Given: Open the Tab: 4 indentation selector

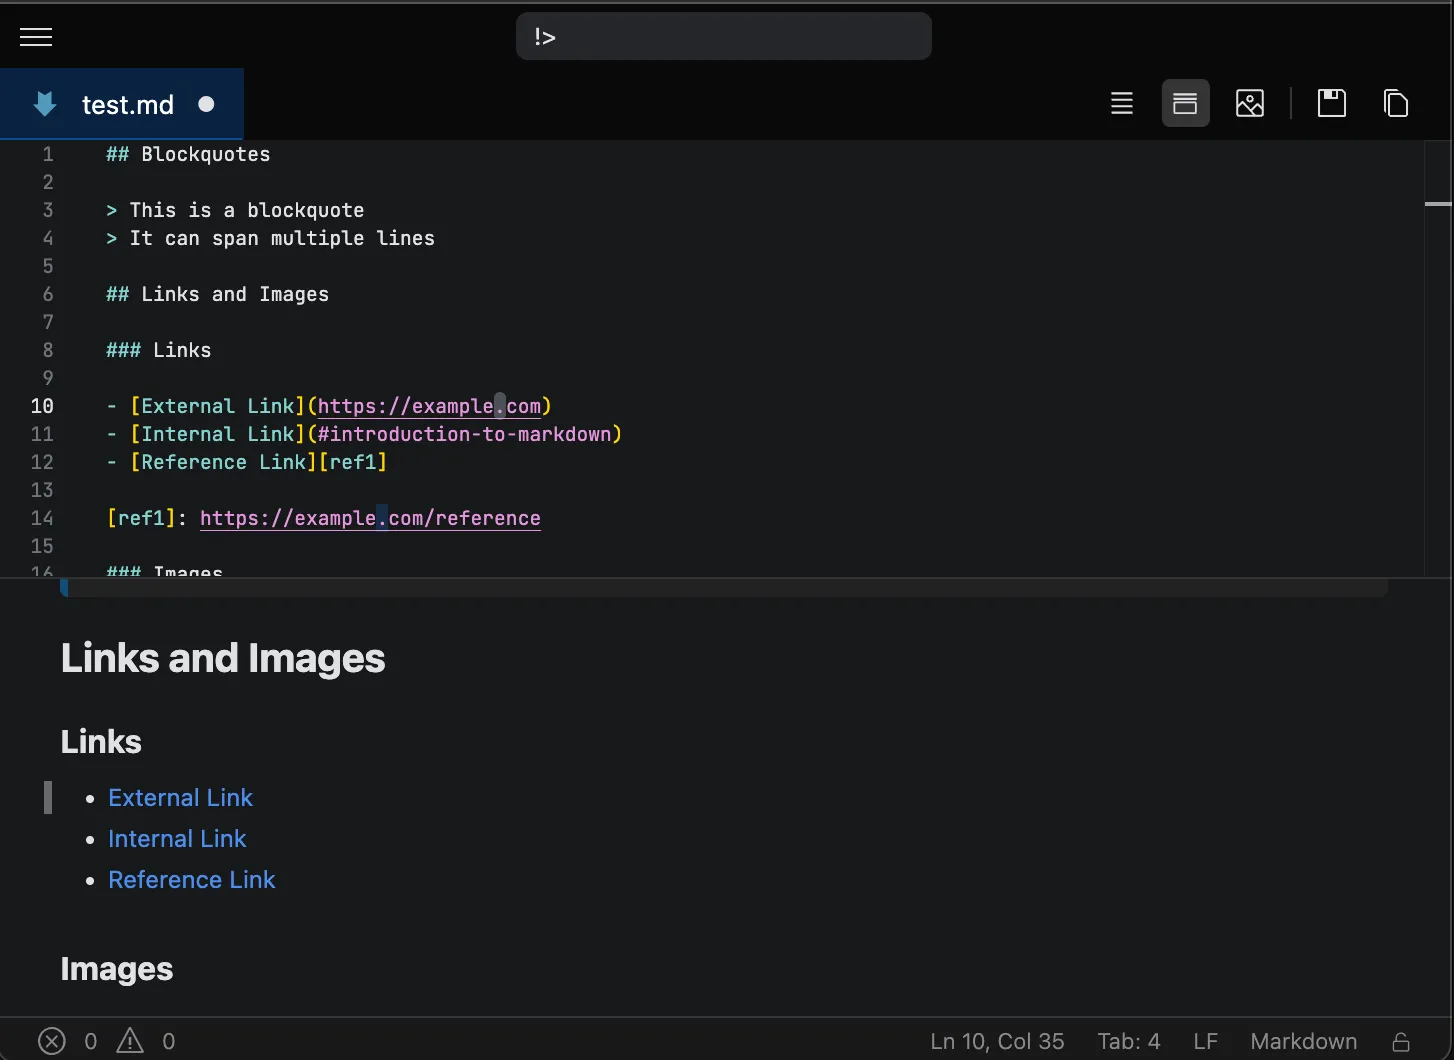Looking at the screenshot, I should pos(1128,1041).
